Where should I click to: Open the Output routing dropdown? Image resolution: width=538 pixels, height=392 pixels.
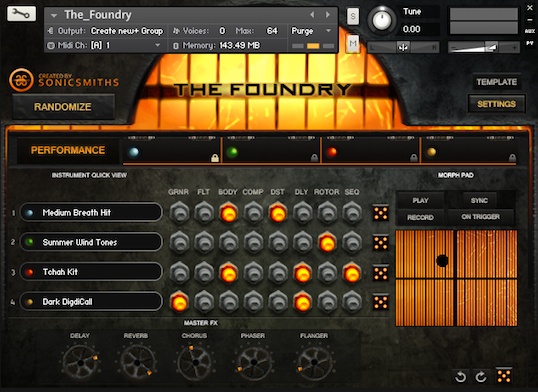click(x=127, y=31)
